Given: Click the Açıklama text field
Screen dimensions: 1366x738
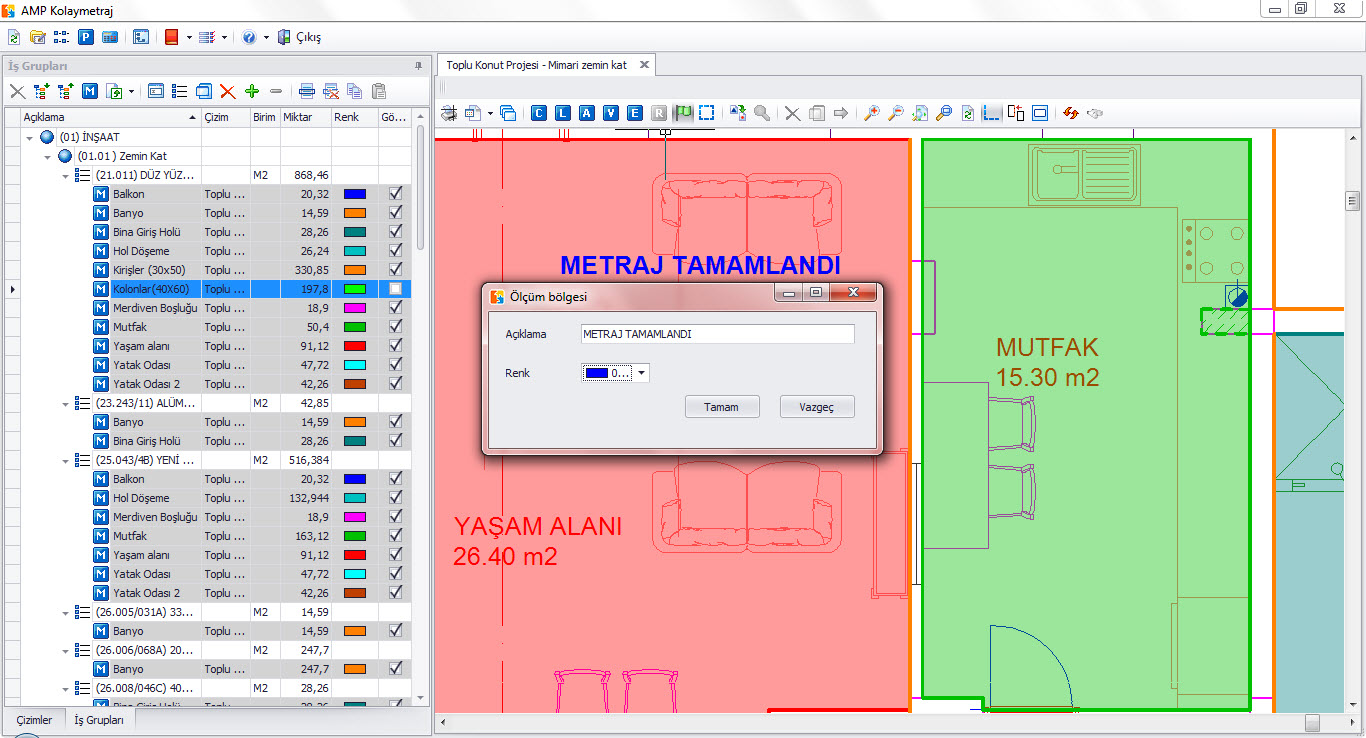Looking at the screenshot, I should click(717, 334).
